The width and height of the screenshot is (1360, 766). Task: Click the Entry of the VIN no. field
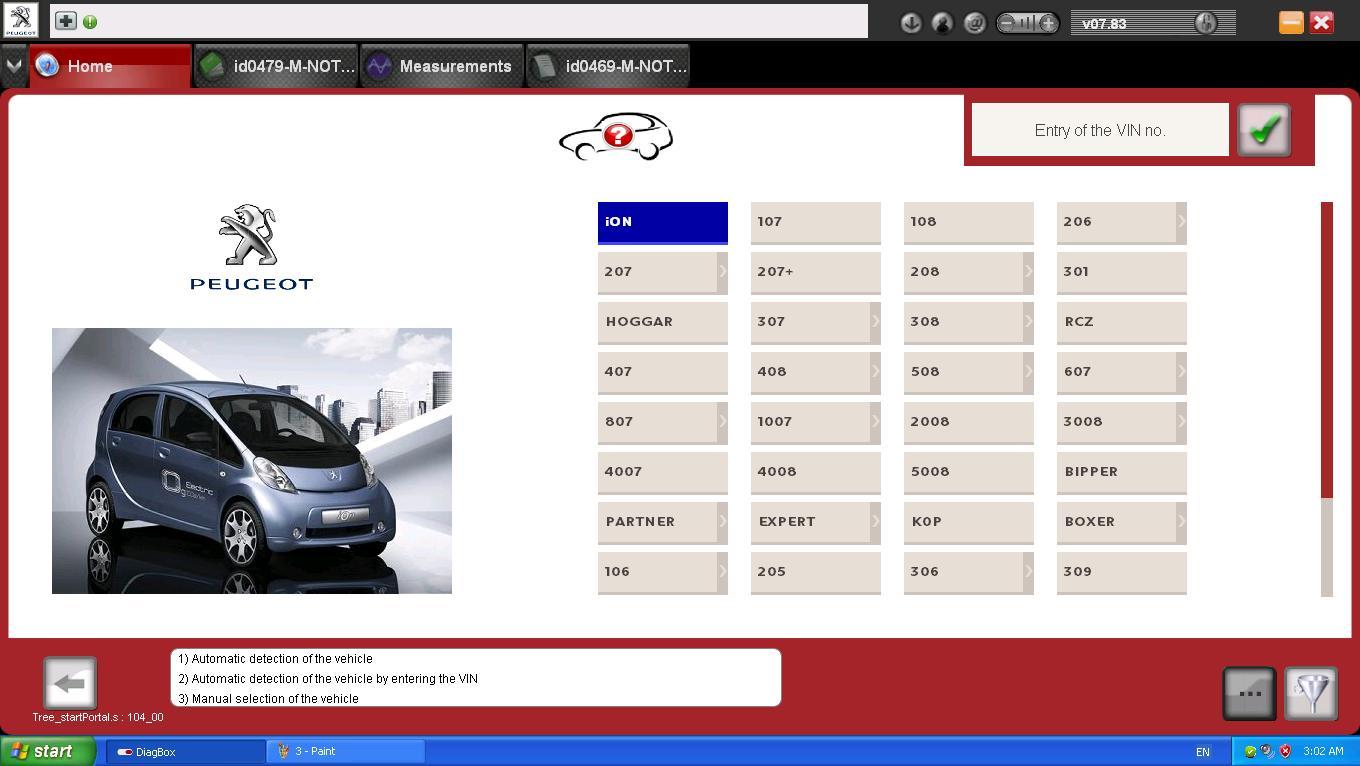coord(1100,130)
